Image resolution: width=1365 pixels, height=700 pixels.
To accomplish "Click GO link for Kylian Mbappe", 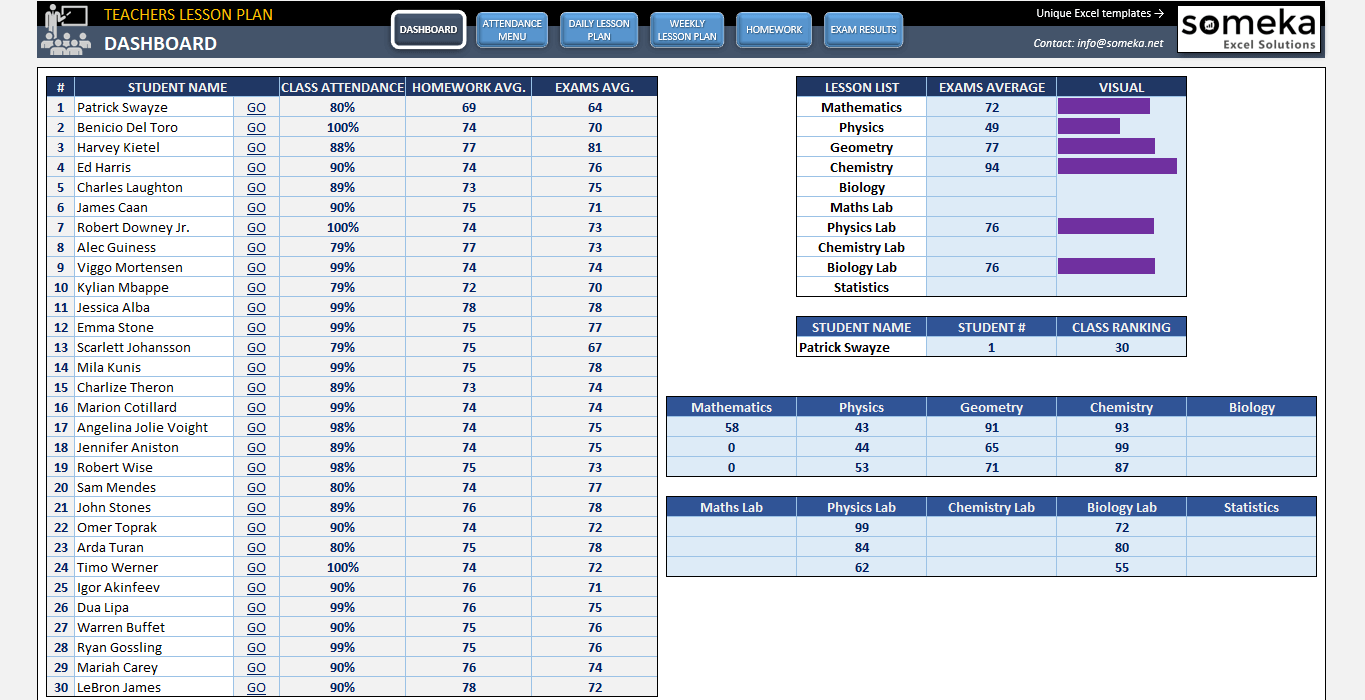I will point(256,287).
